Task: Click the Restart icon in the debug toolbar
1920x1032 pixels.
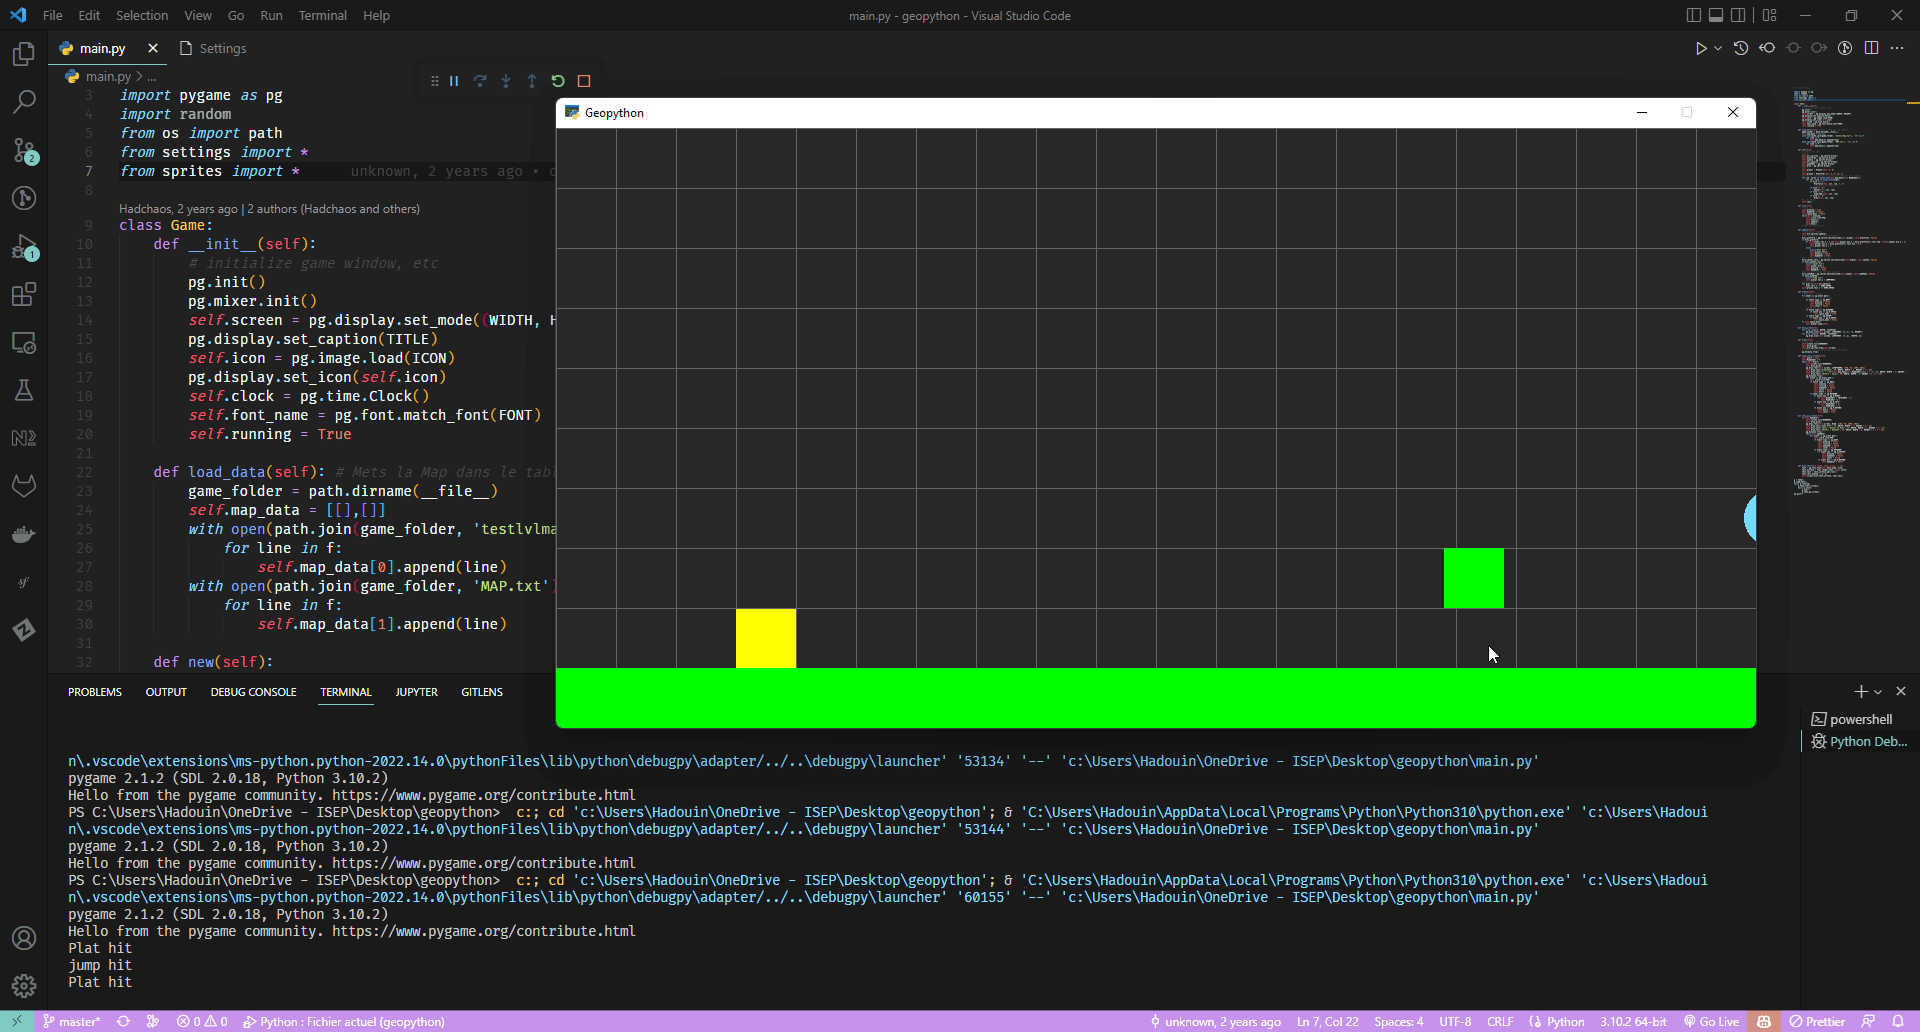Action: tap(558, 81)
